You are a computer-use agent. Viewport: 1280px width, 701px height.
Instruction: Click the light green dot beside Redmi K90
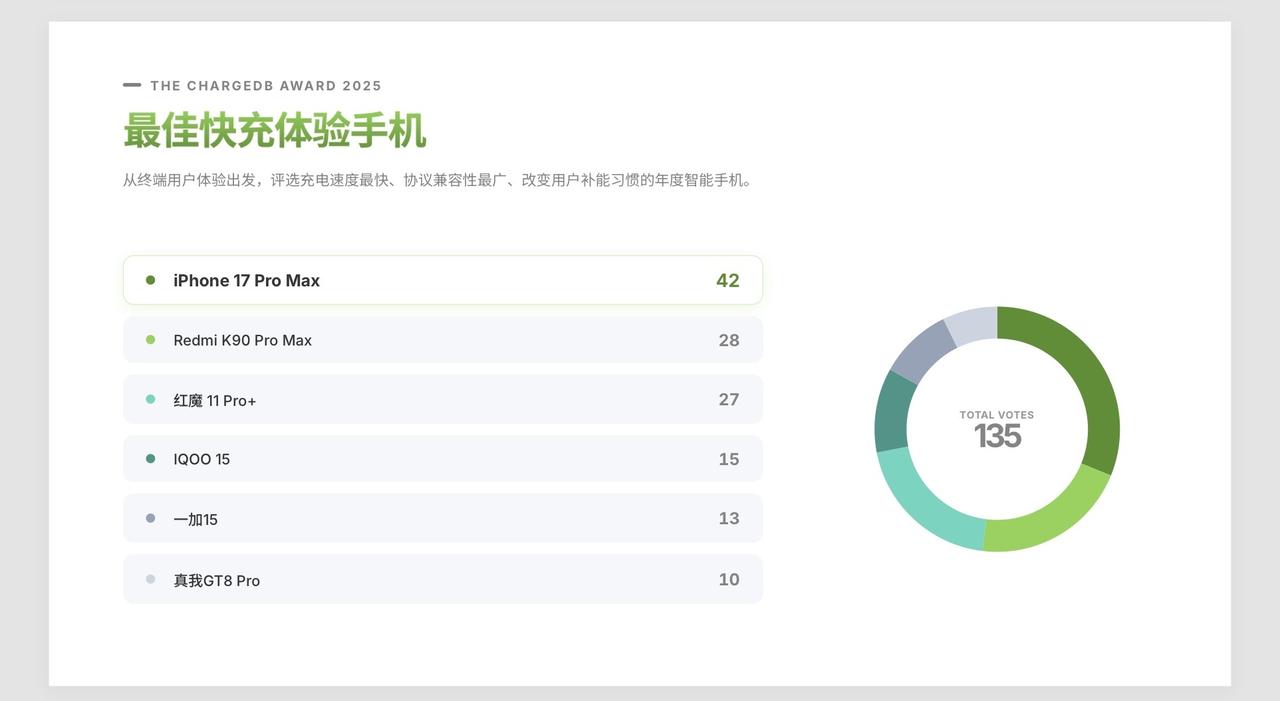[151, 340]
